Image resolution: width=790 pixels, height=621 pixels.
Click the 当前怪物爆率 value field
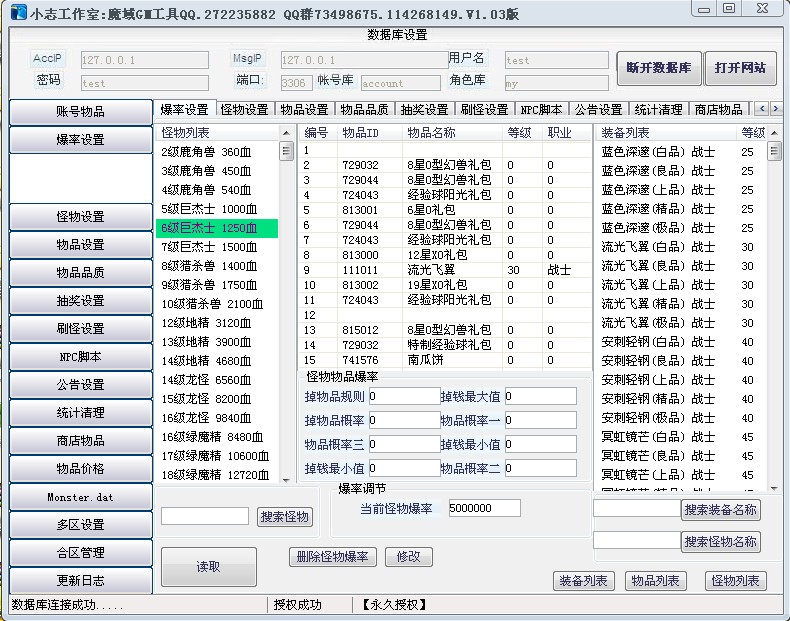(484, 508)
